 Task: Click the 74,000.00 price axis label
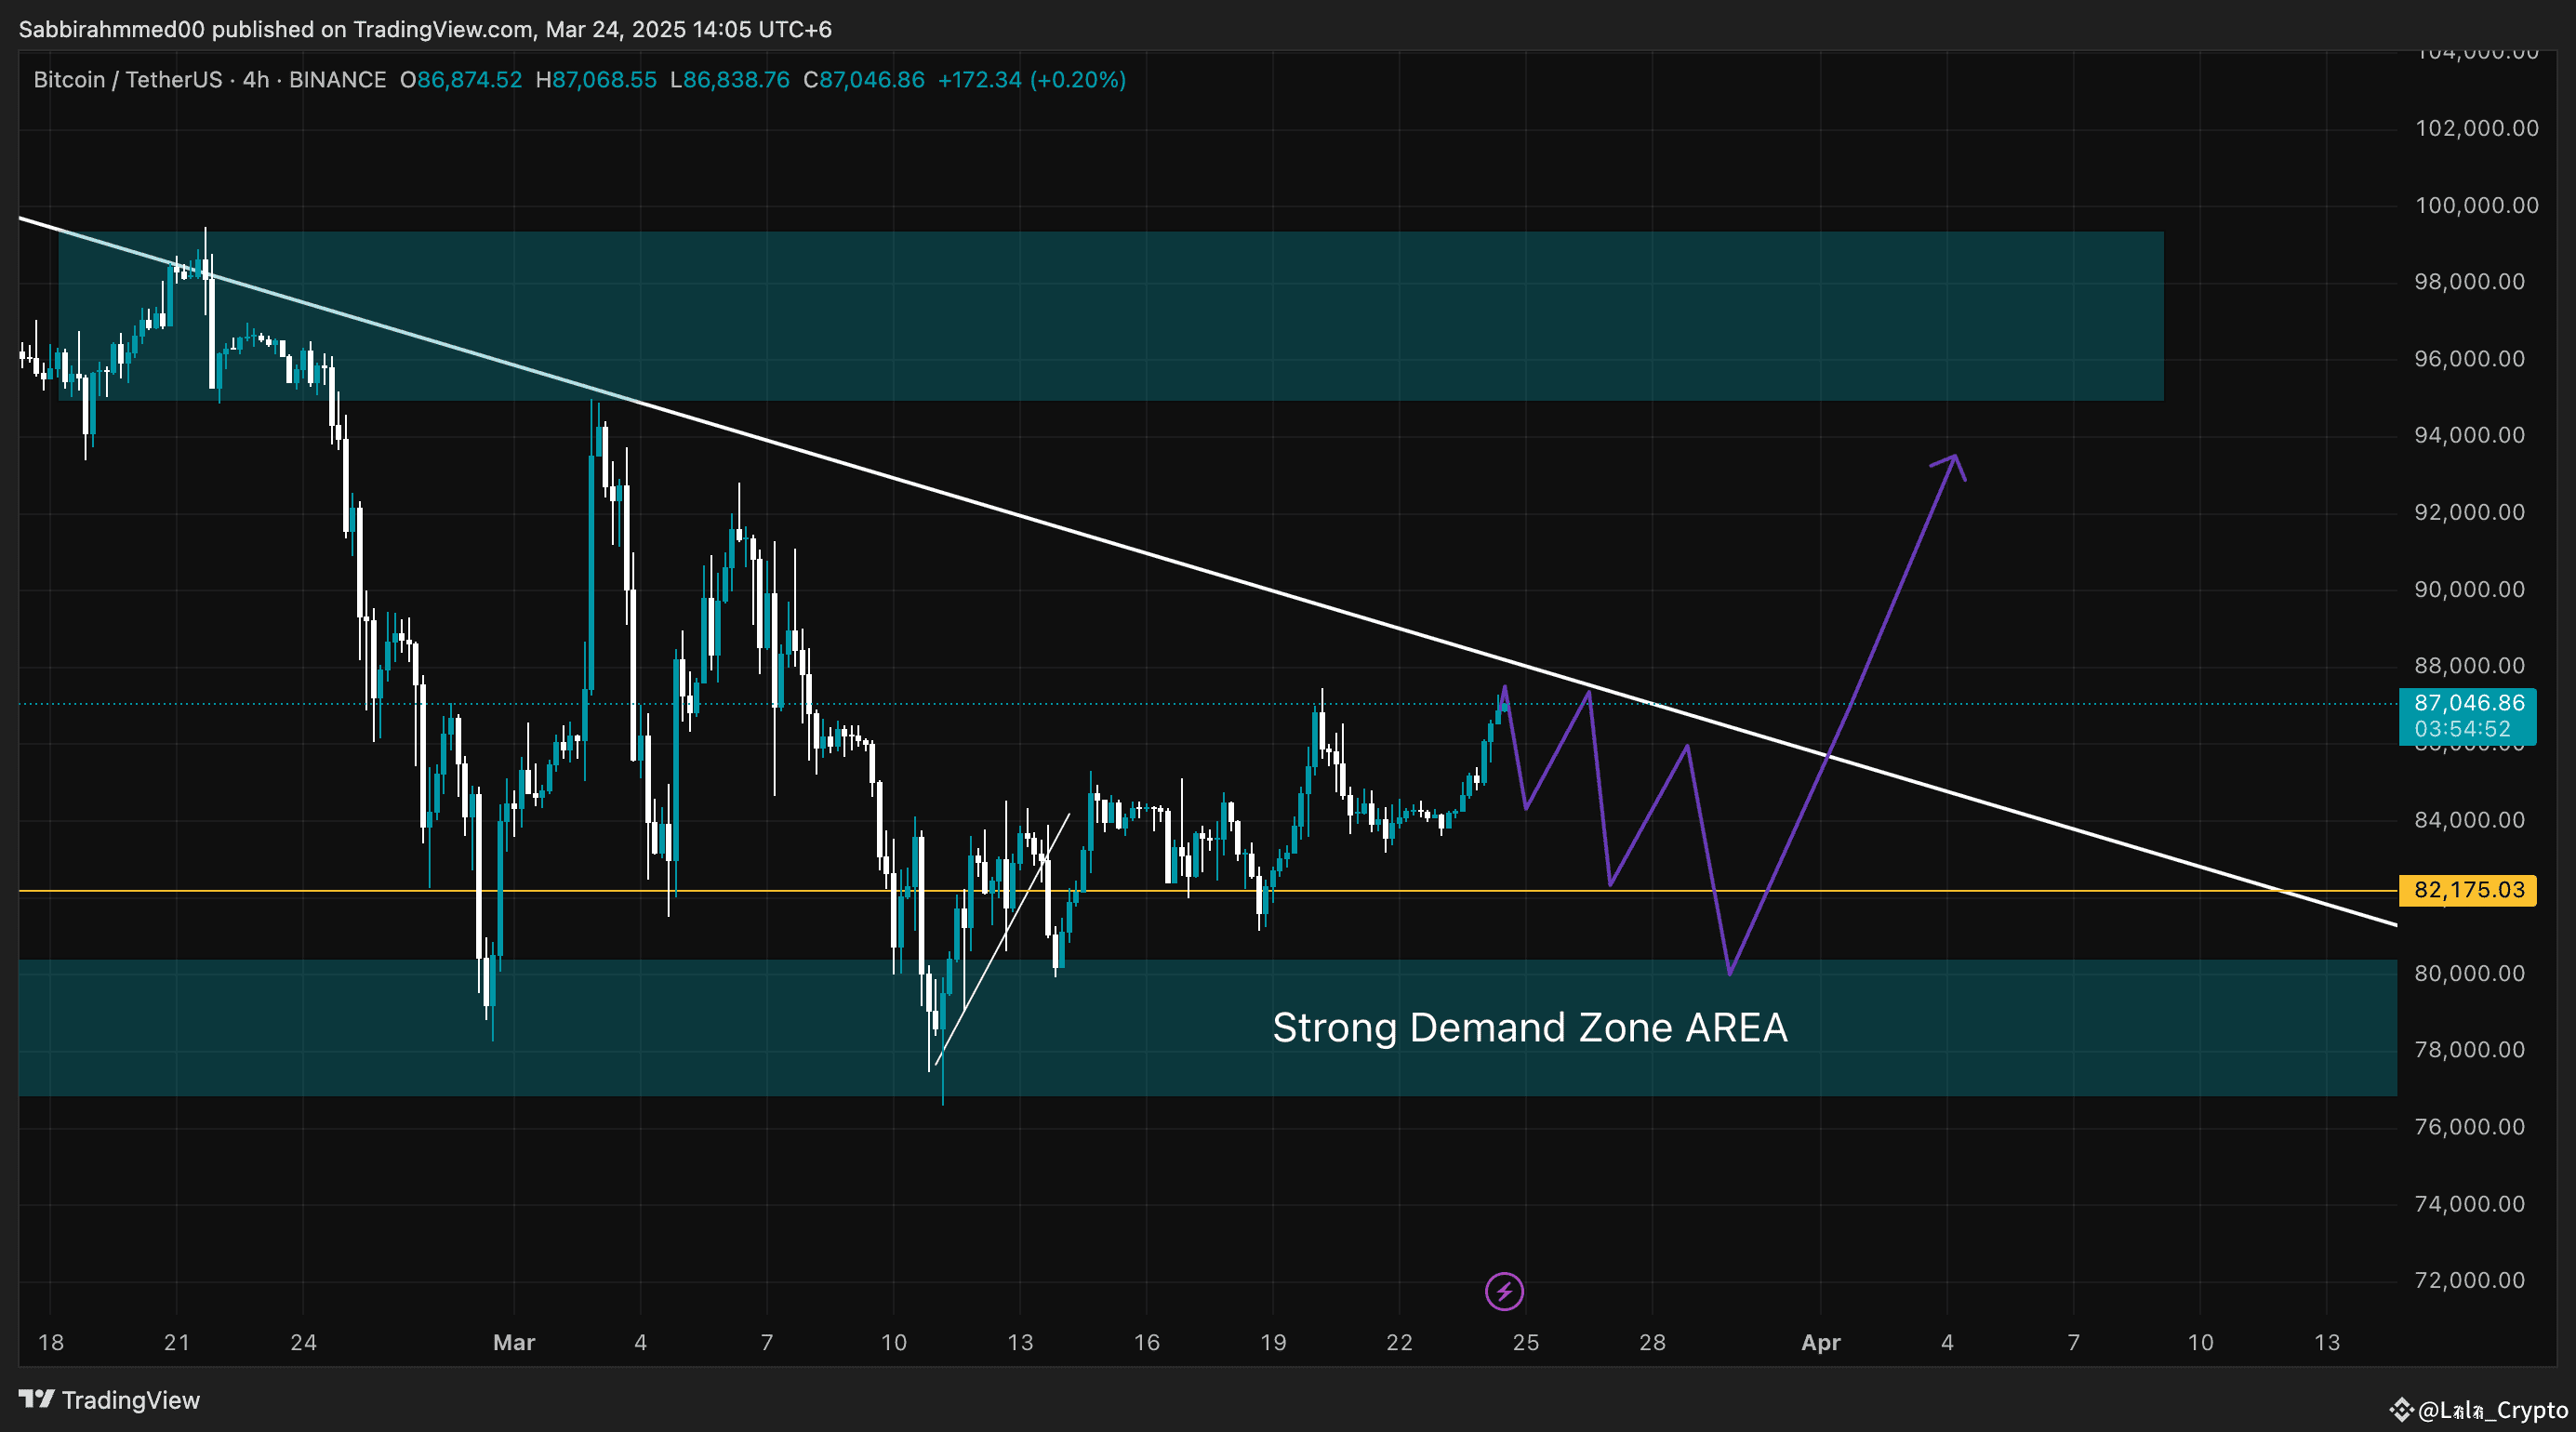coord(2469,1204)
